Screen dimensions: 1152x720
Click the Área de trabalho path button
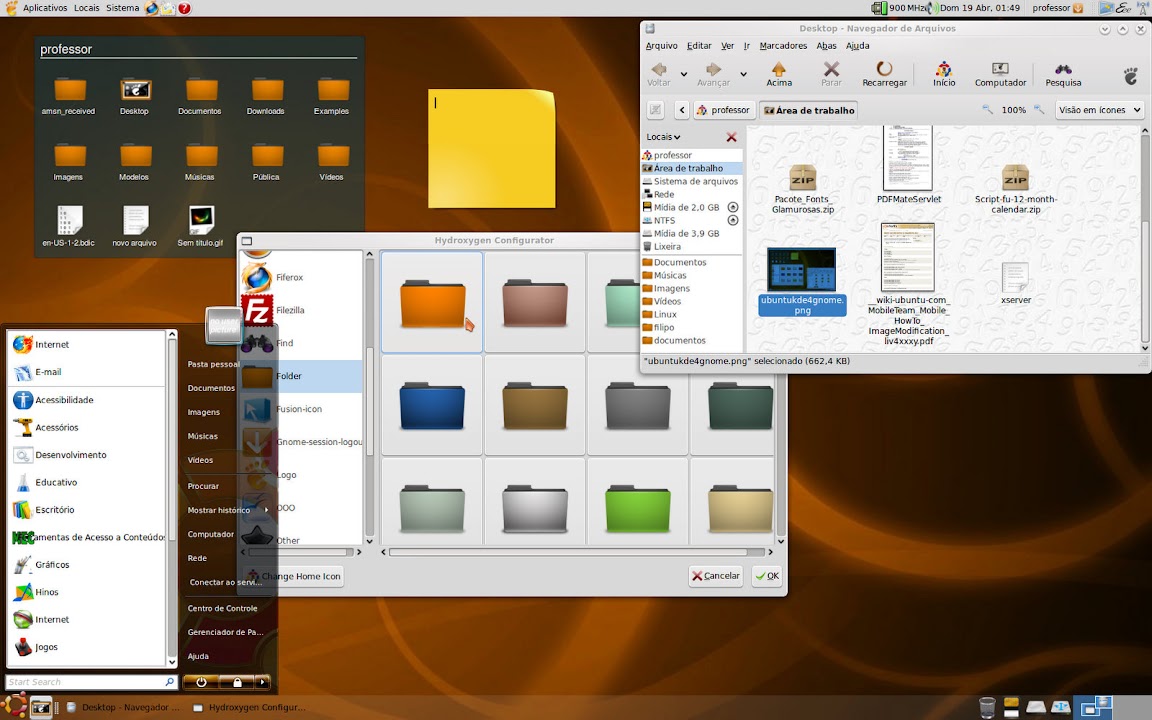click(x=809, y=110)
